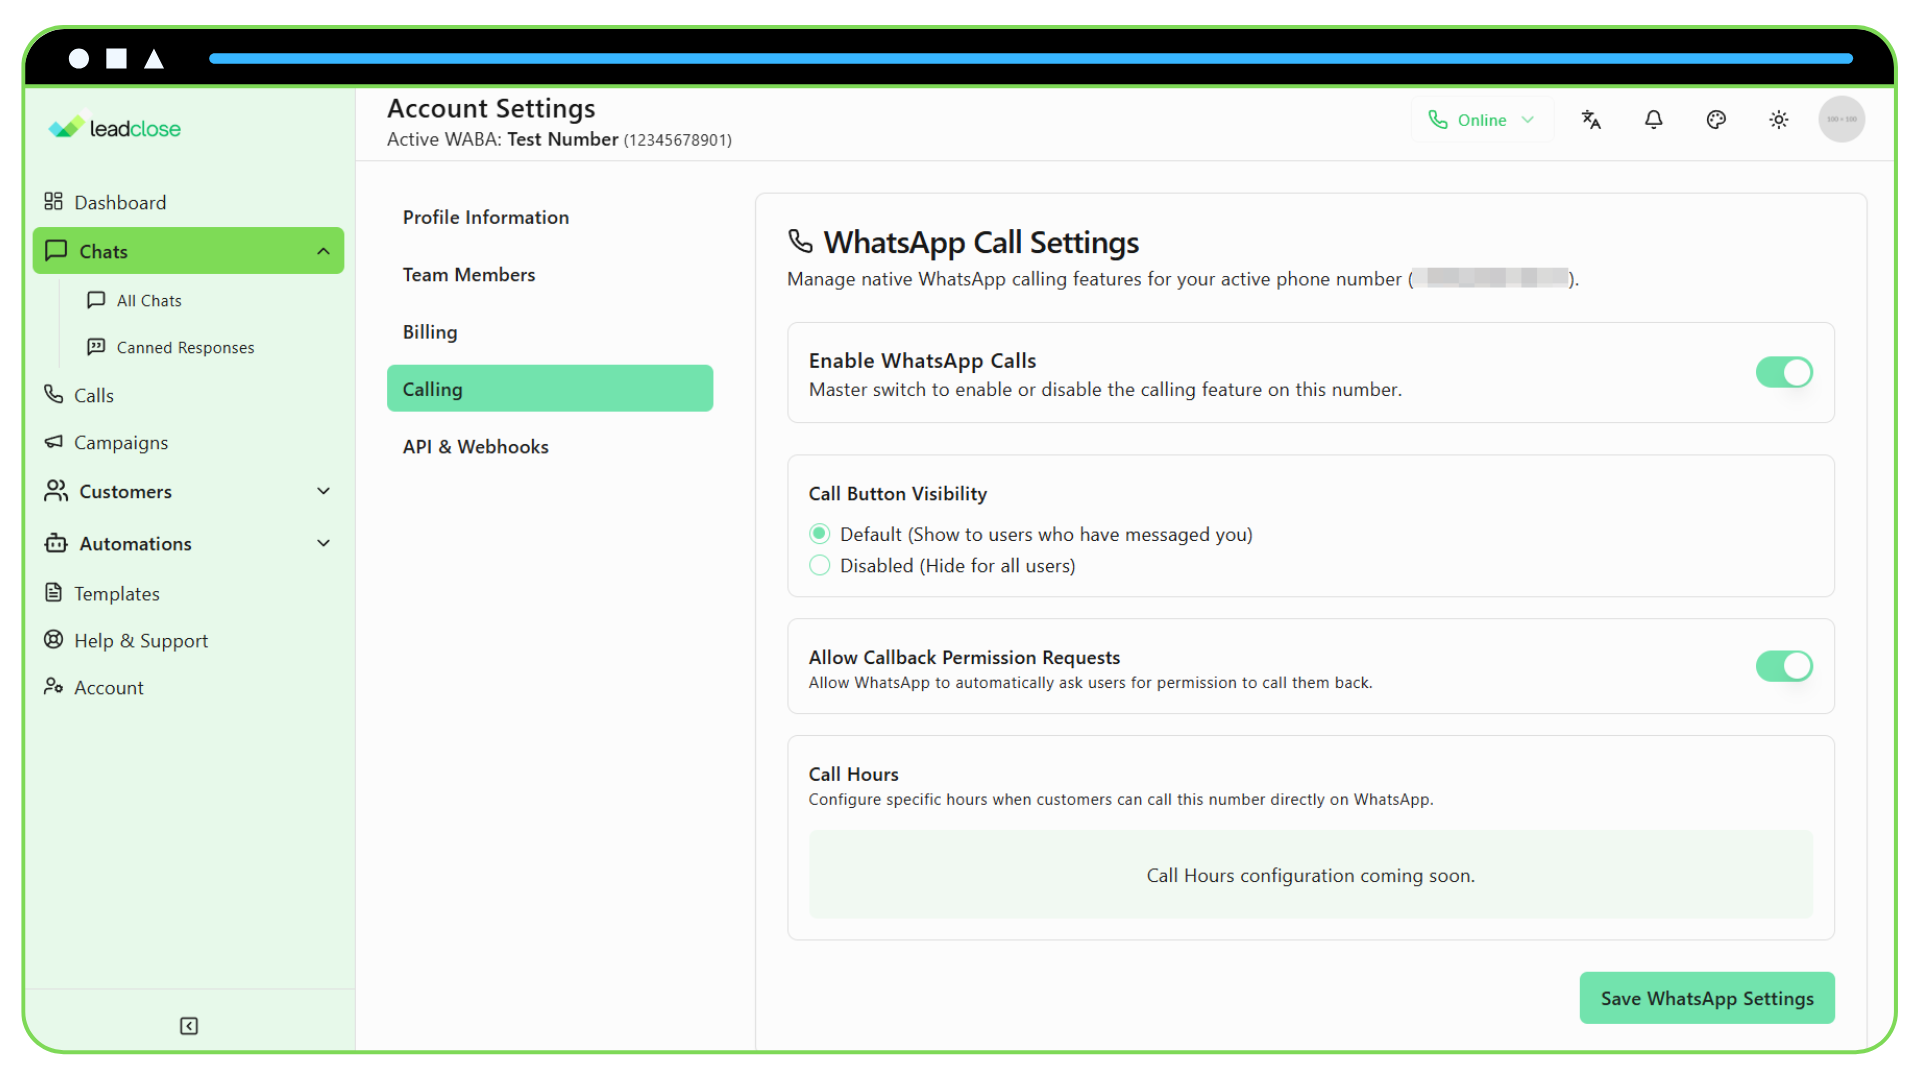Click the 'Call Hours' heading
The image size is (1920, 1080).
click(x=853, y=774)
